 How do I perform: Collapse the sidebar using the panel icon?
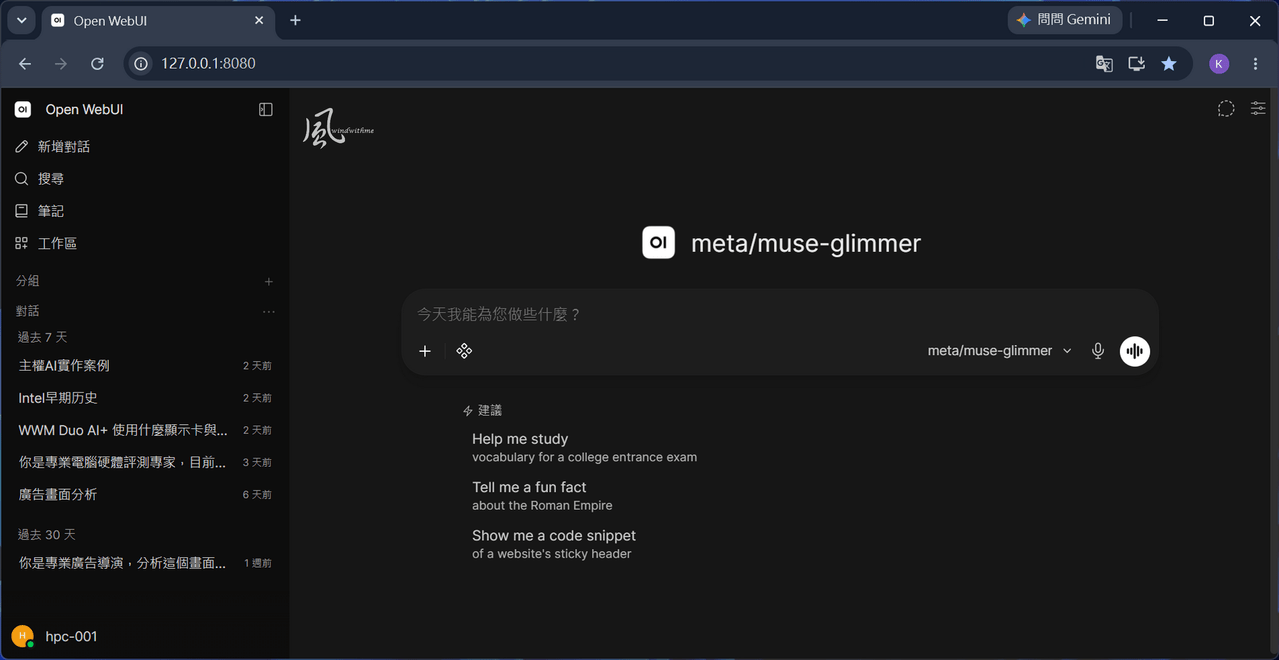(265, 109)
